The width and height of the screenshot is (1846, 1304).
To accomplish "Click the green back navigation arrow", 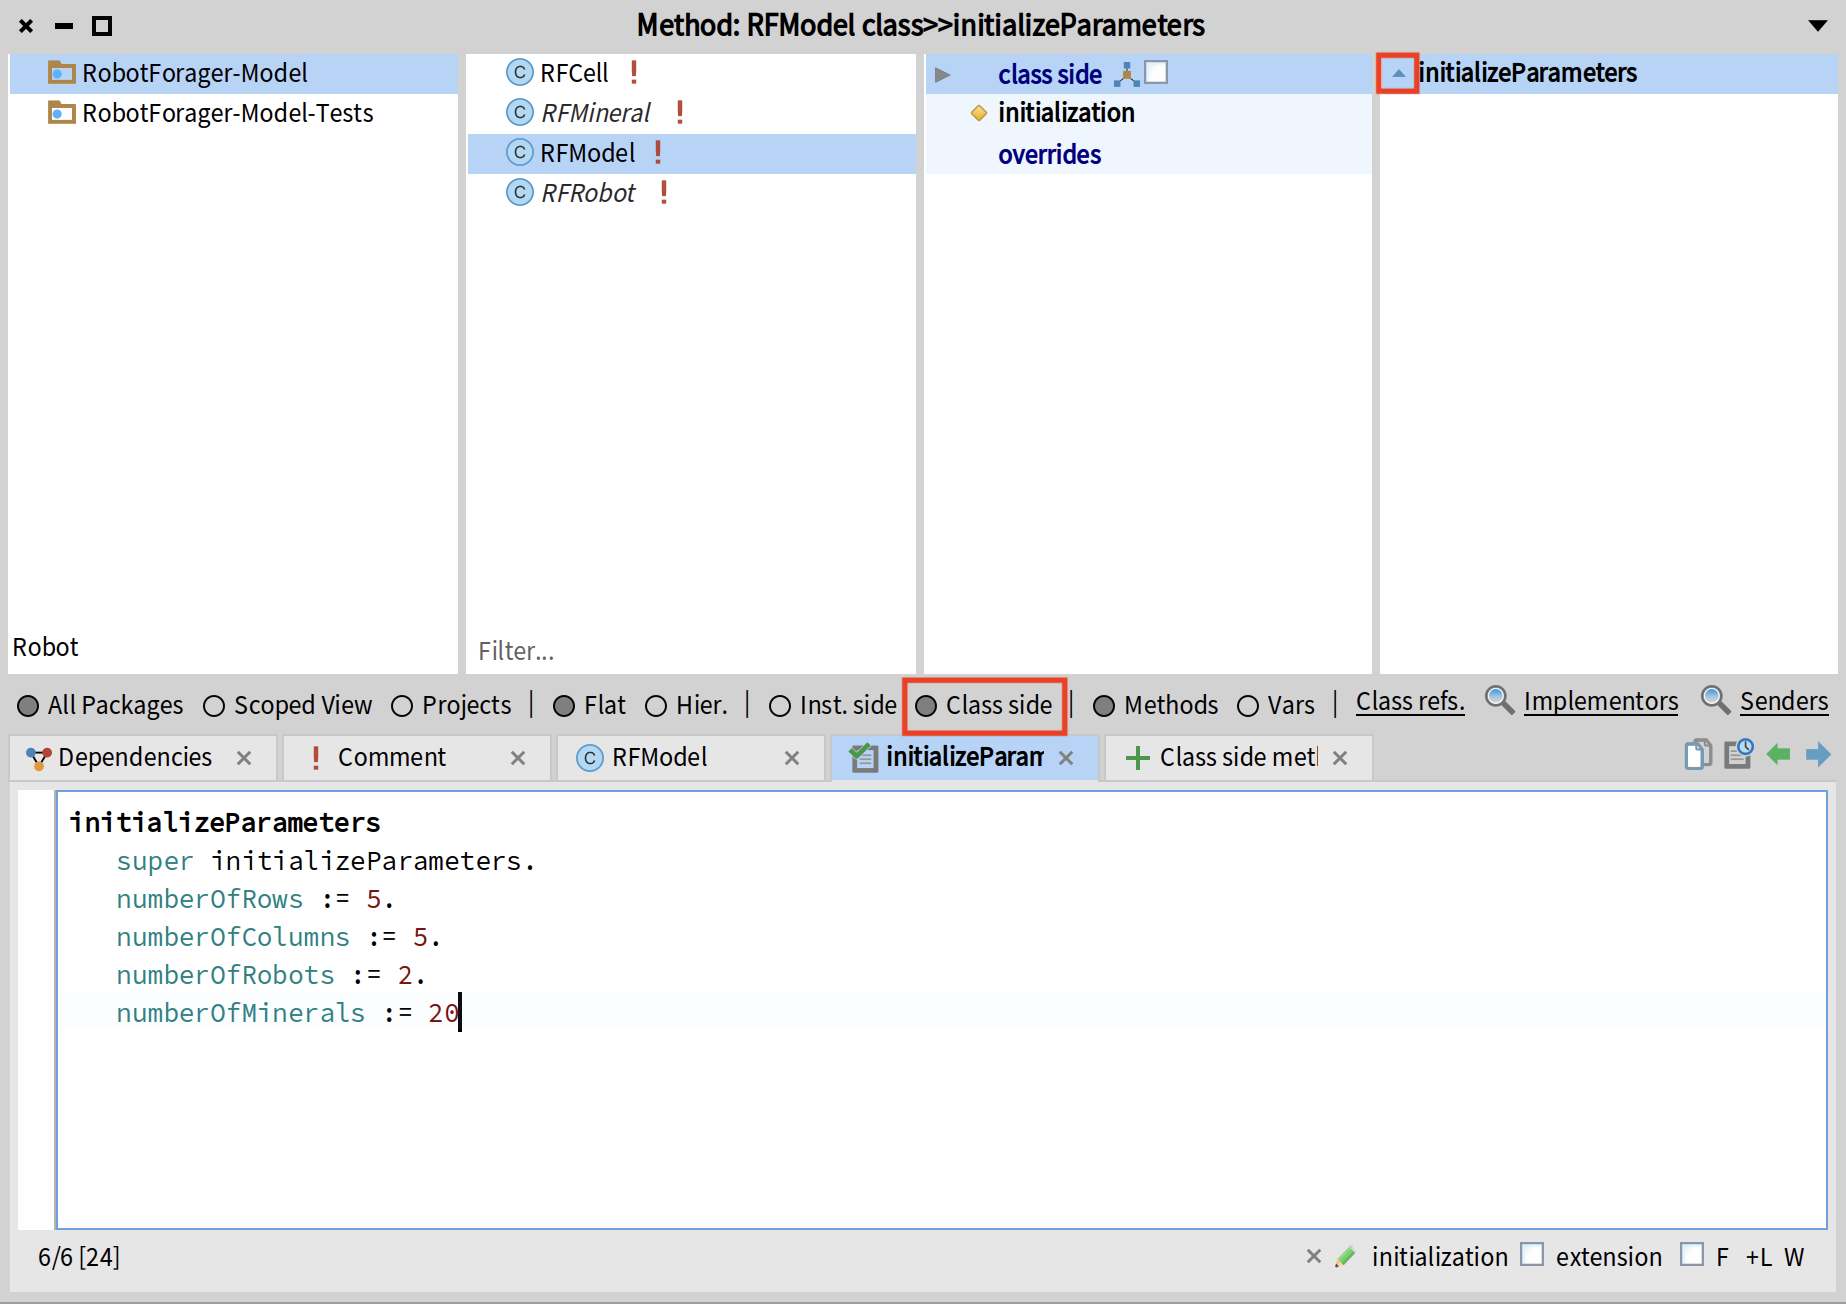I will 1778,755.
